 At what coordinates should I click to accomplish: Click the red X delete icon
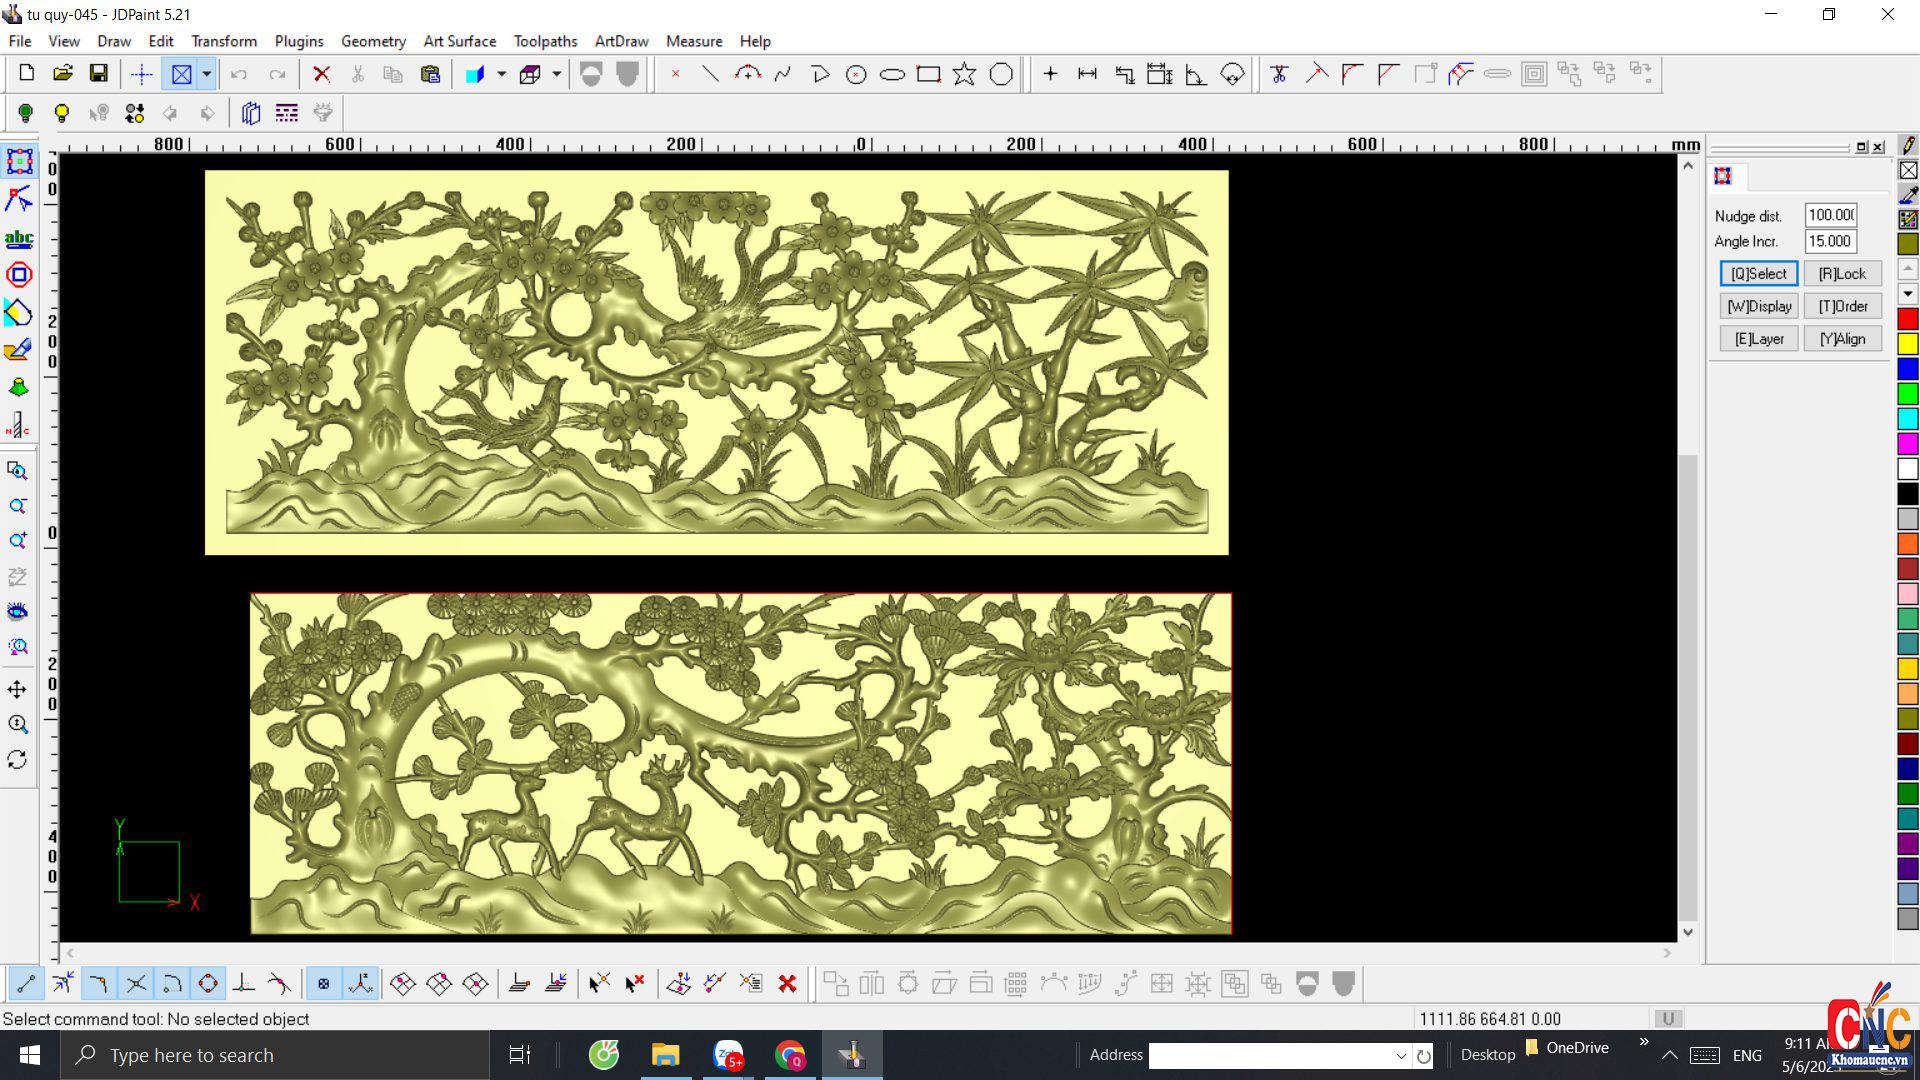[x=321, y=74]
